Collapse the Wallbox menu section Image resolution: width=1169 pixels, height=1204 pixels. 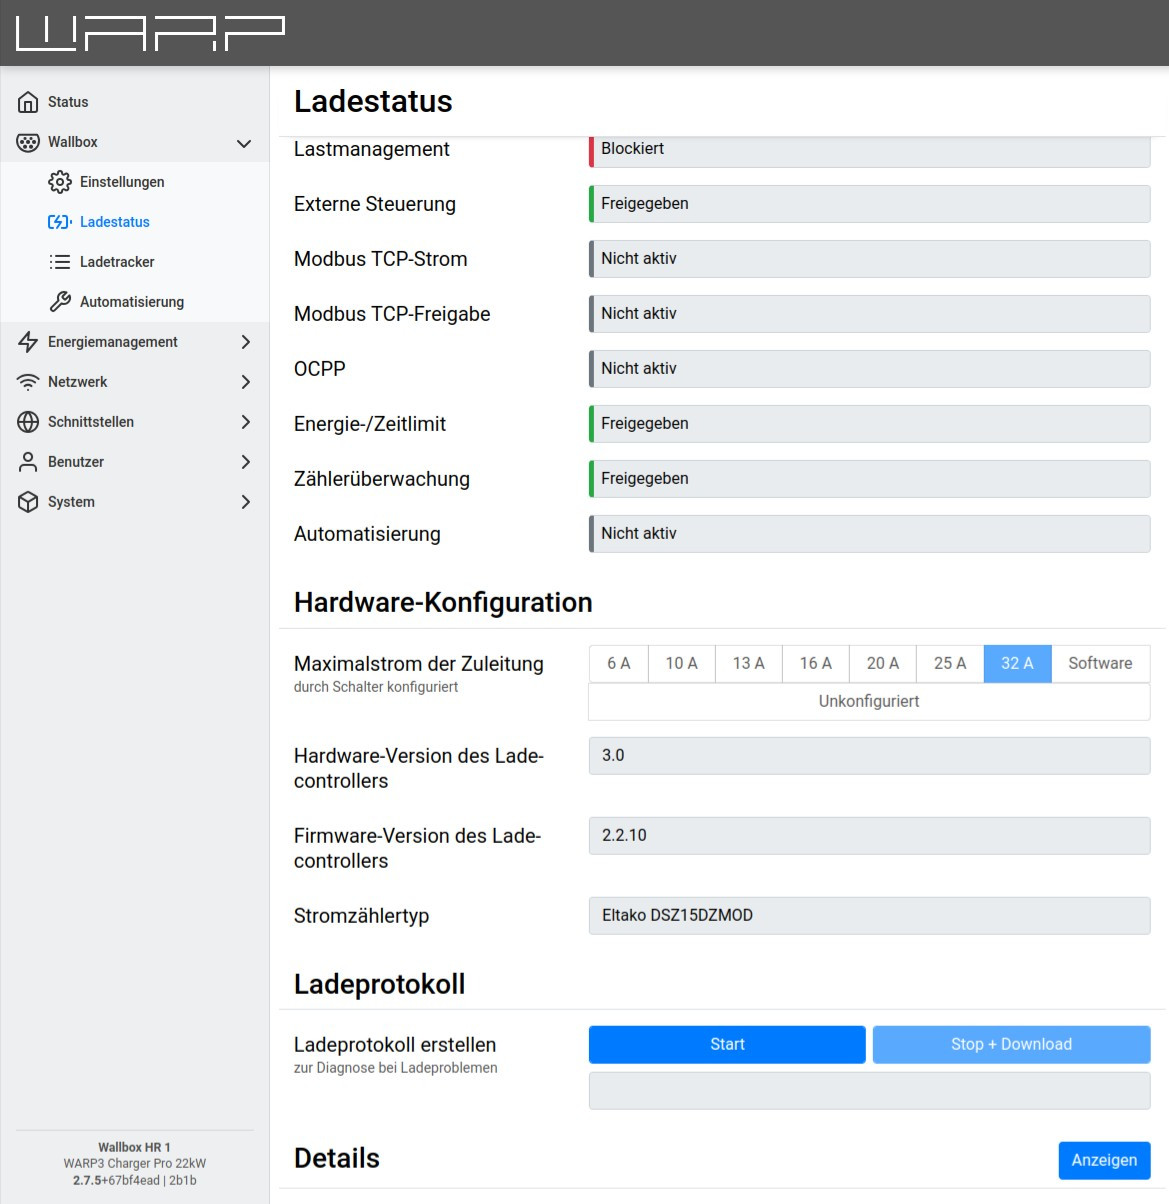pyautogui.click(x=244, y=143)
